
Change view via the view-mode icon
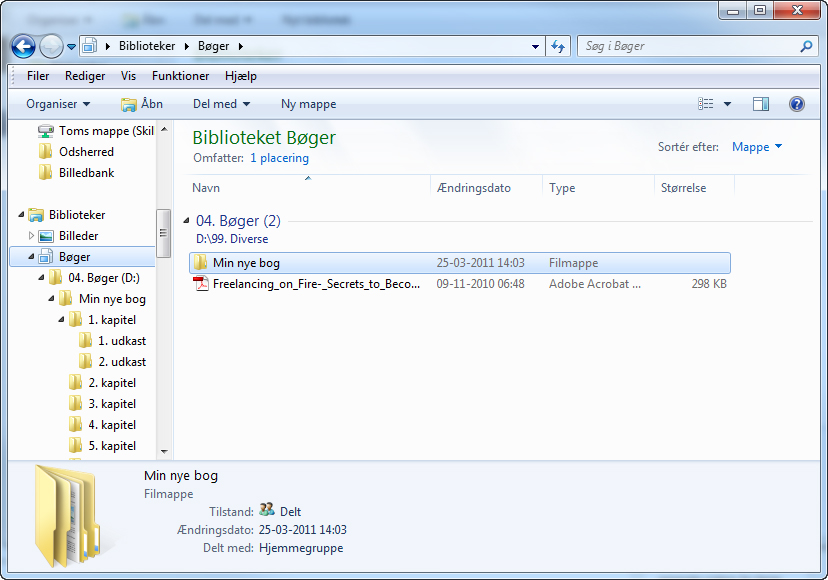point(705,104)
